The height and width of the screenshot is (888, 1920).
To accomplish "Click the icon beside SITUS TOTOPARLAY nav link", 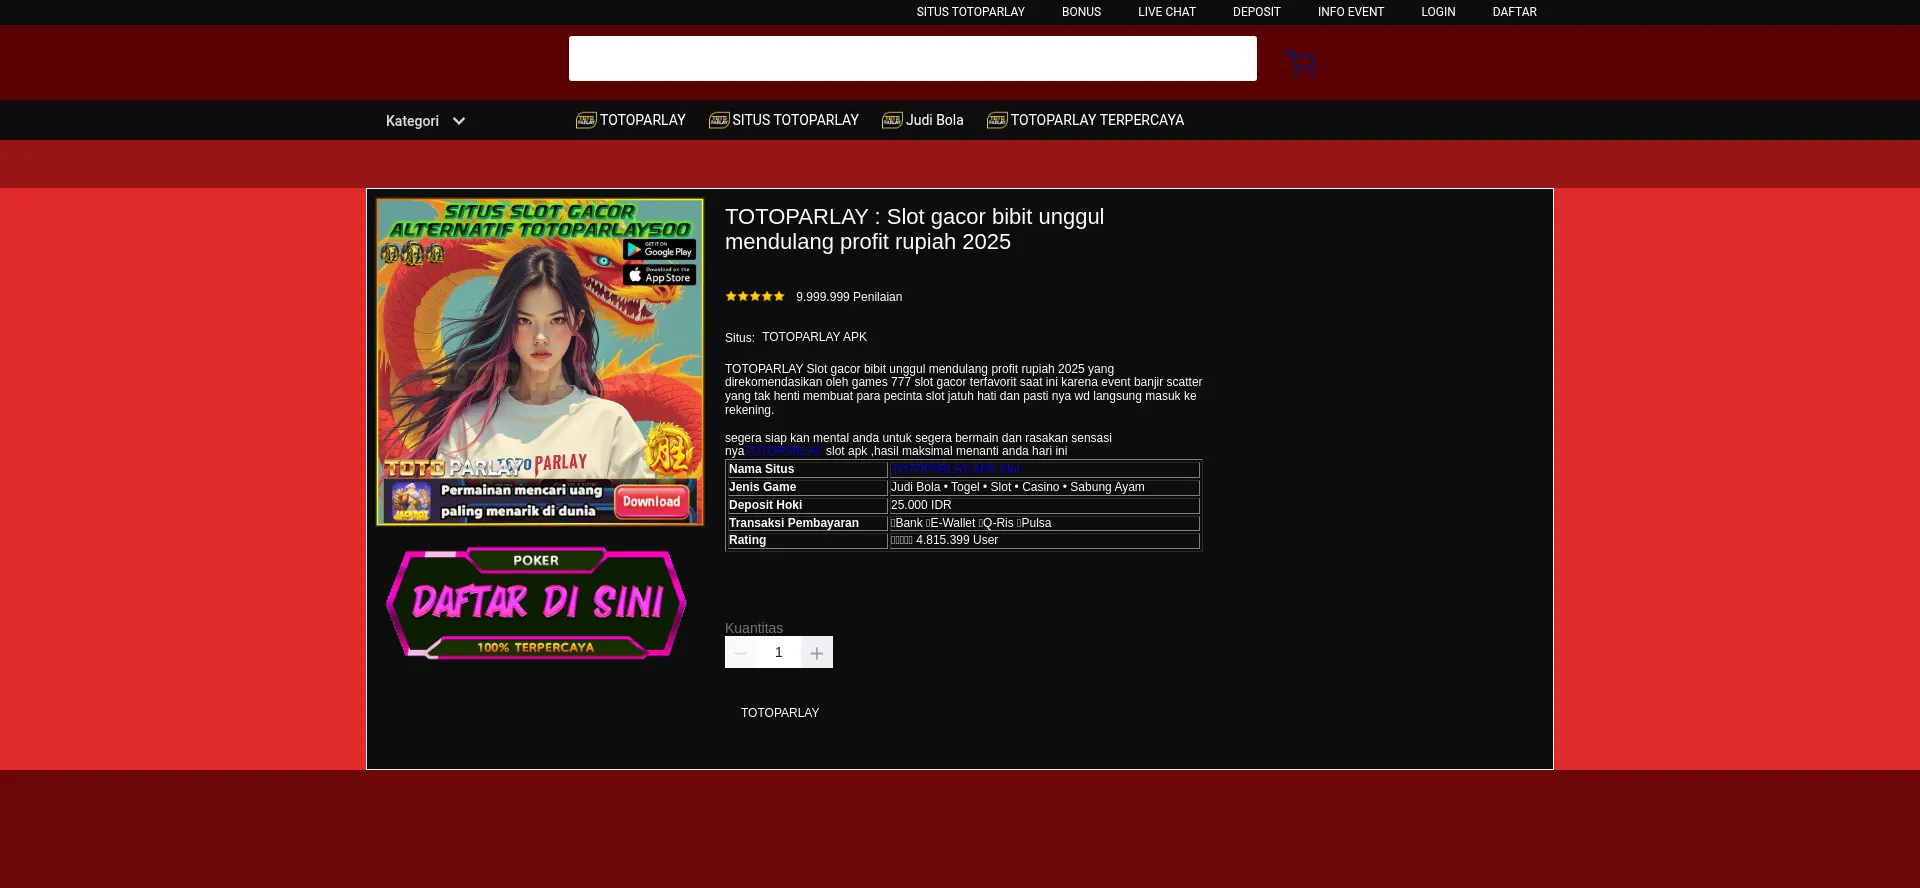I will click(x=719, y=120).
